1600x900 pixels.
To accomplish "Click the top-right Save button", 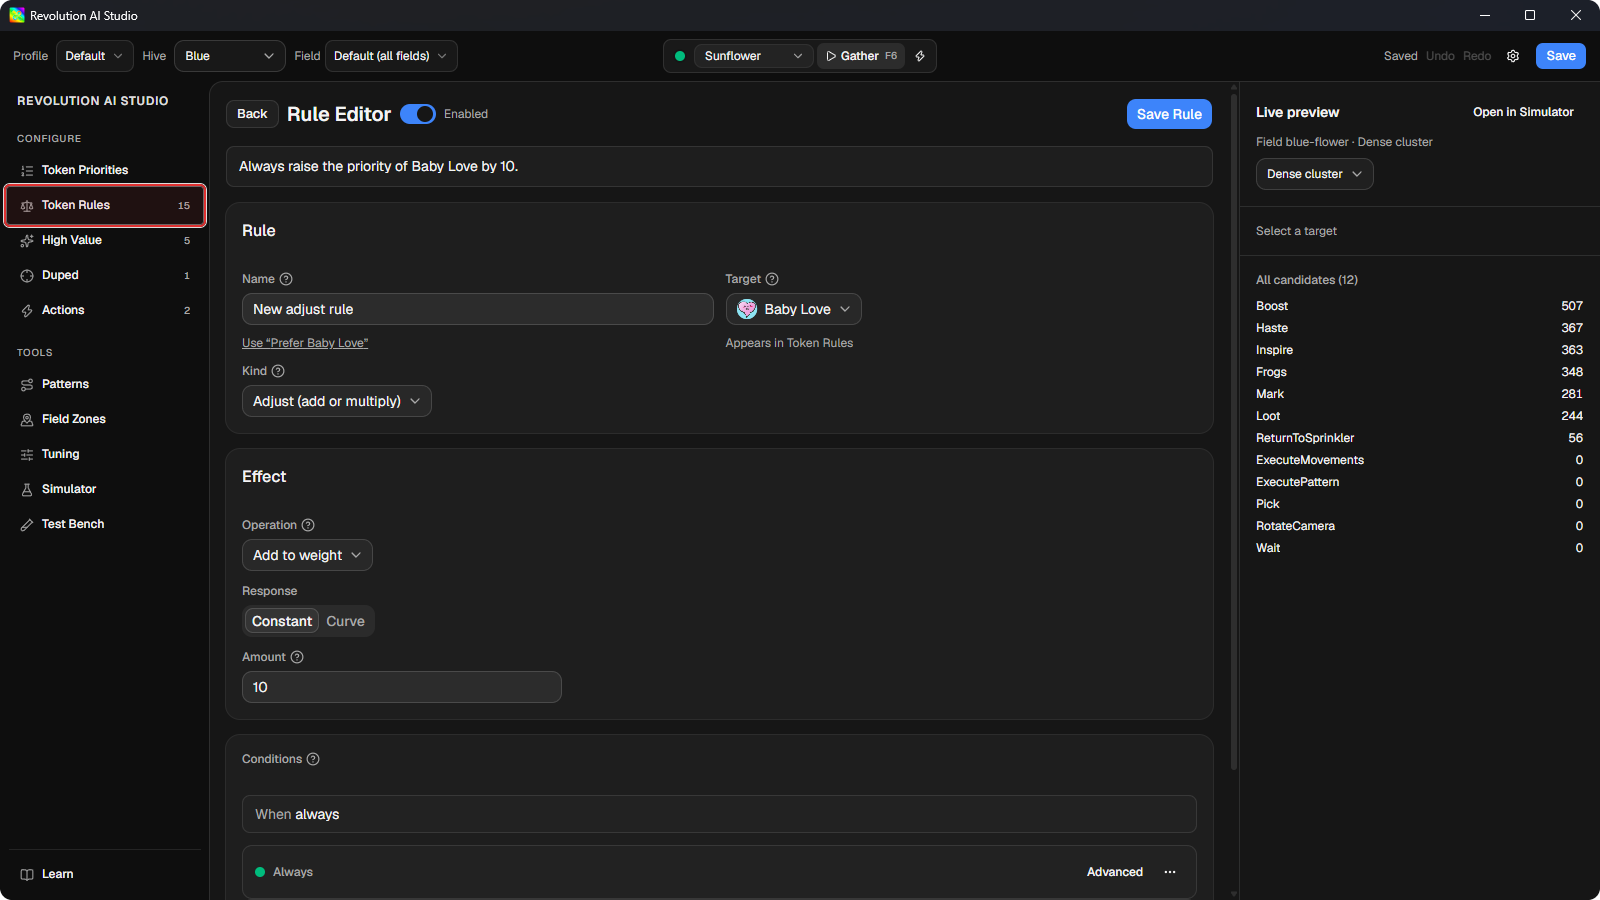I will pyautogui.click(x=1561, y=56).
